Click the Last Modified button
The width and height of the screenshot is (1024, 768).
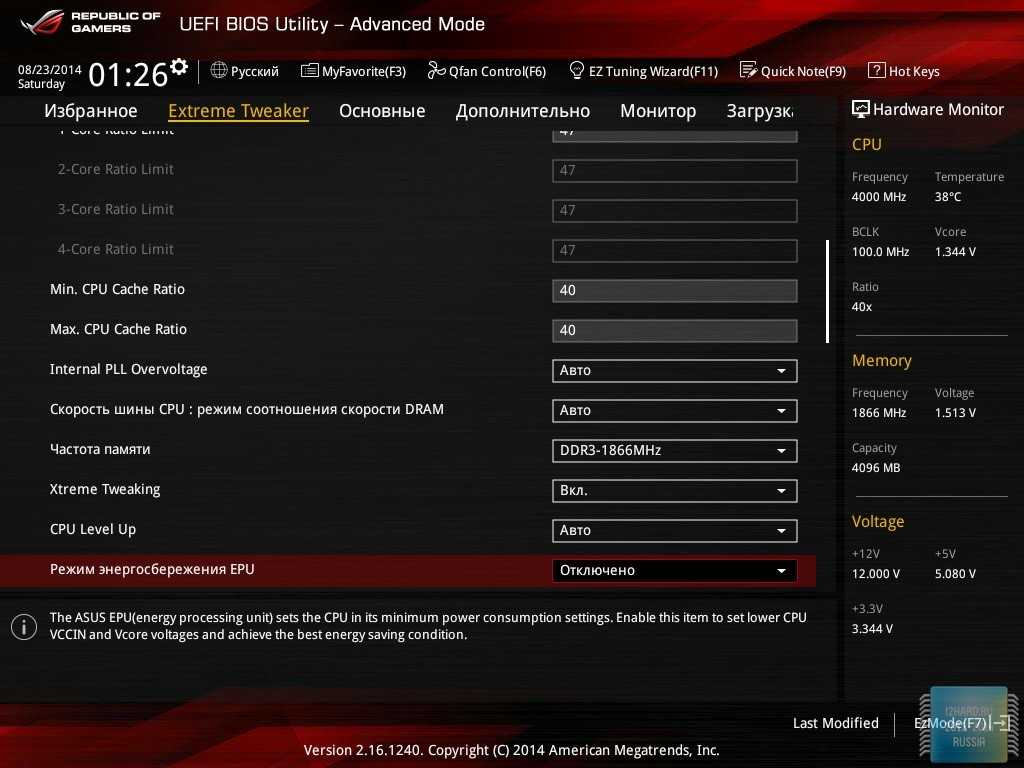point(835,723)
